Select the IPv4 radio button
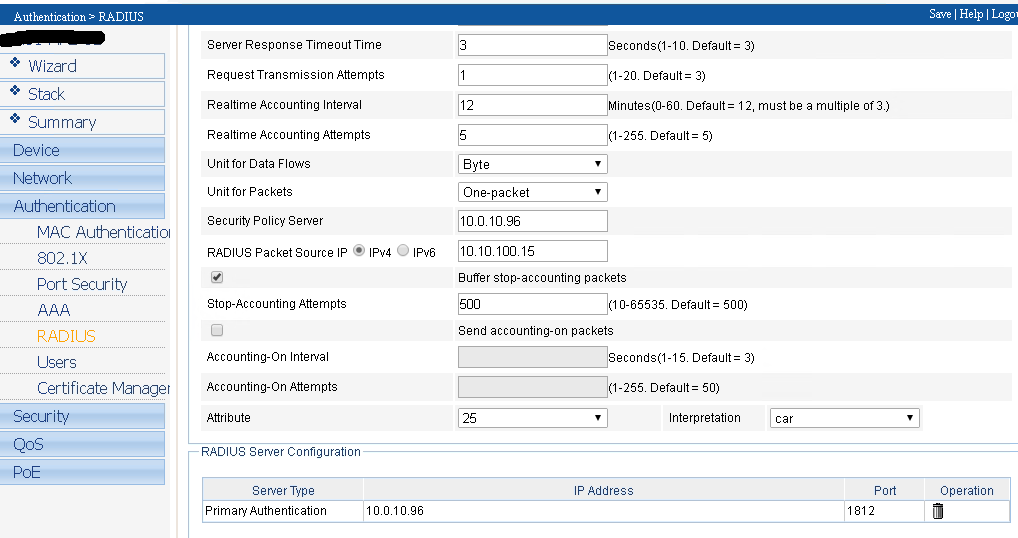The height and width of the screenshot is (538, 1018). point(359,251)
